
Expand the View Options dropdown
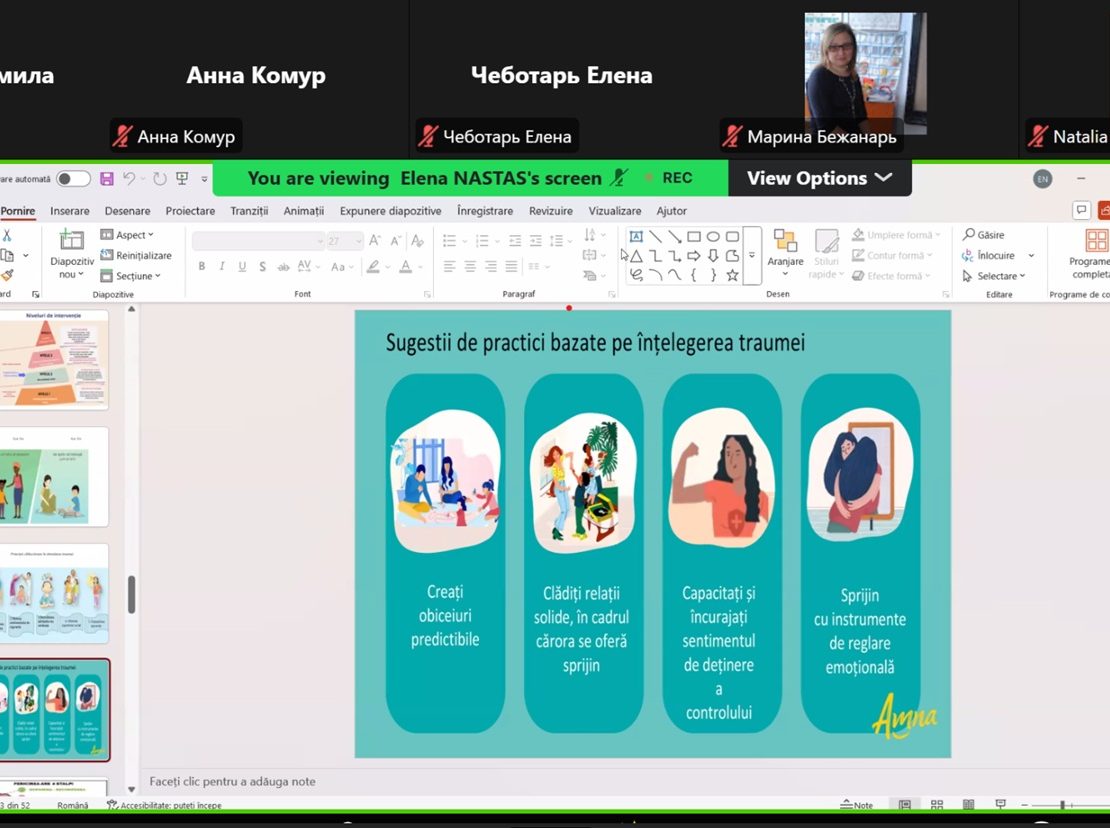[819, 178]
